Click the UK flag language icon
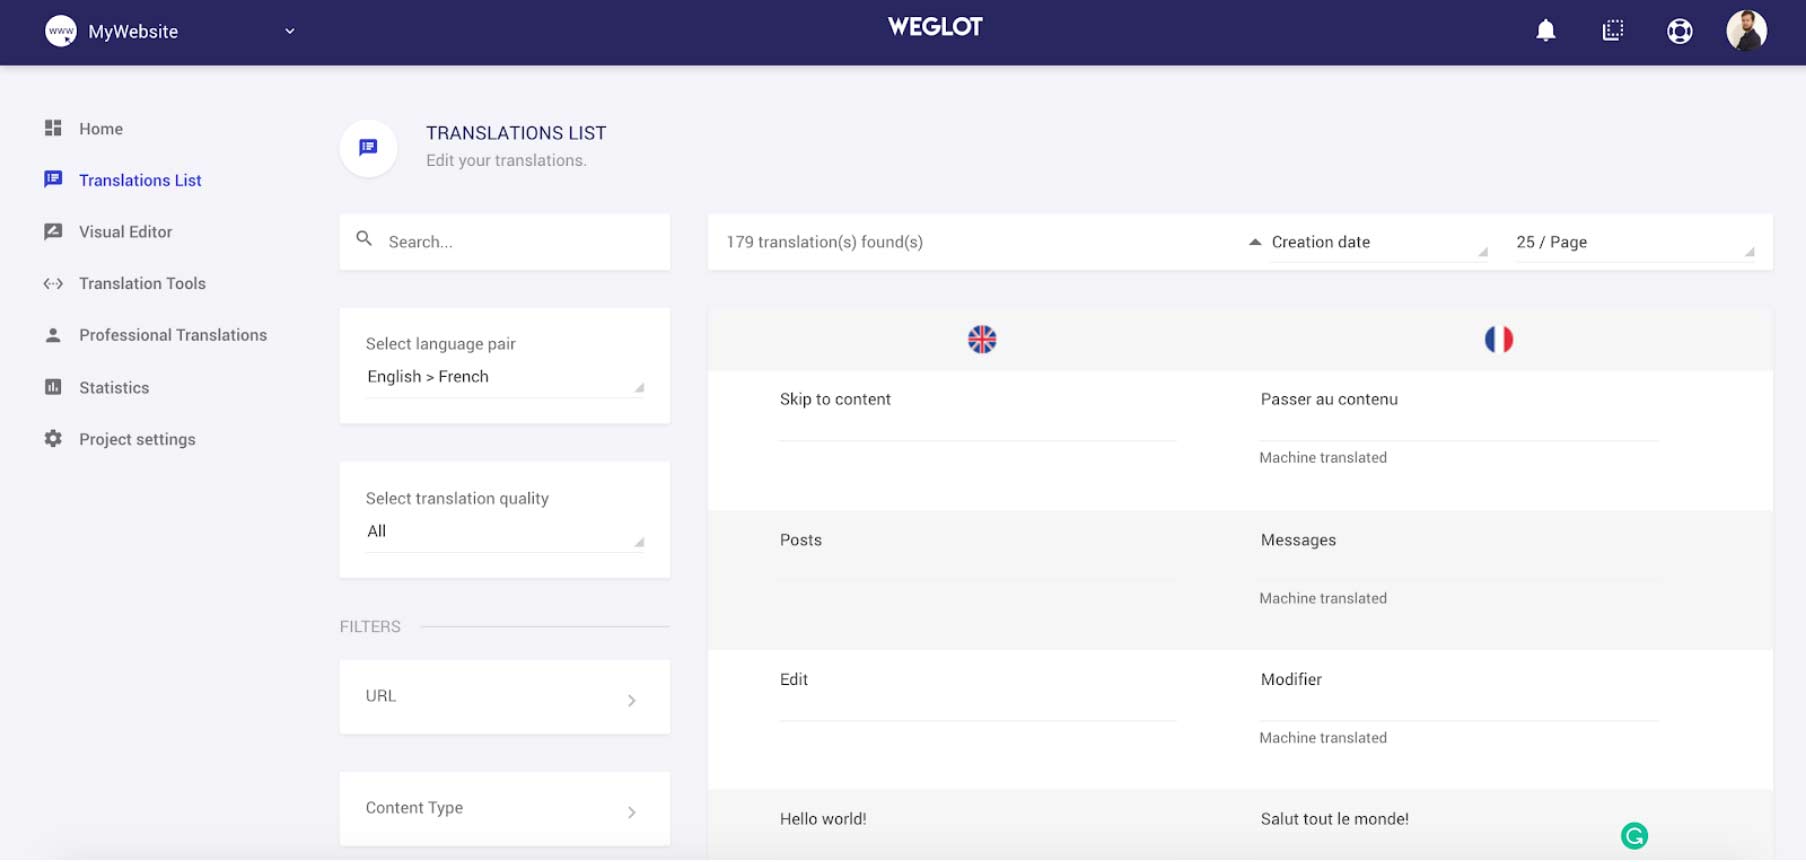The width and height of the screenshot is (1806, 862). point(982,339)
